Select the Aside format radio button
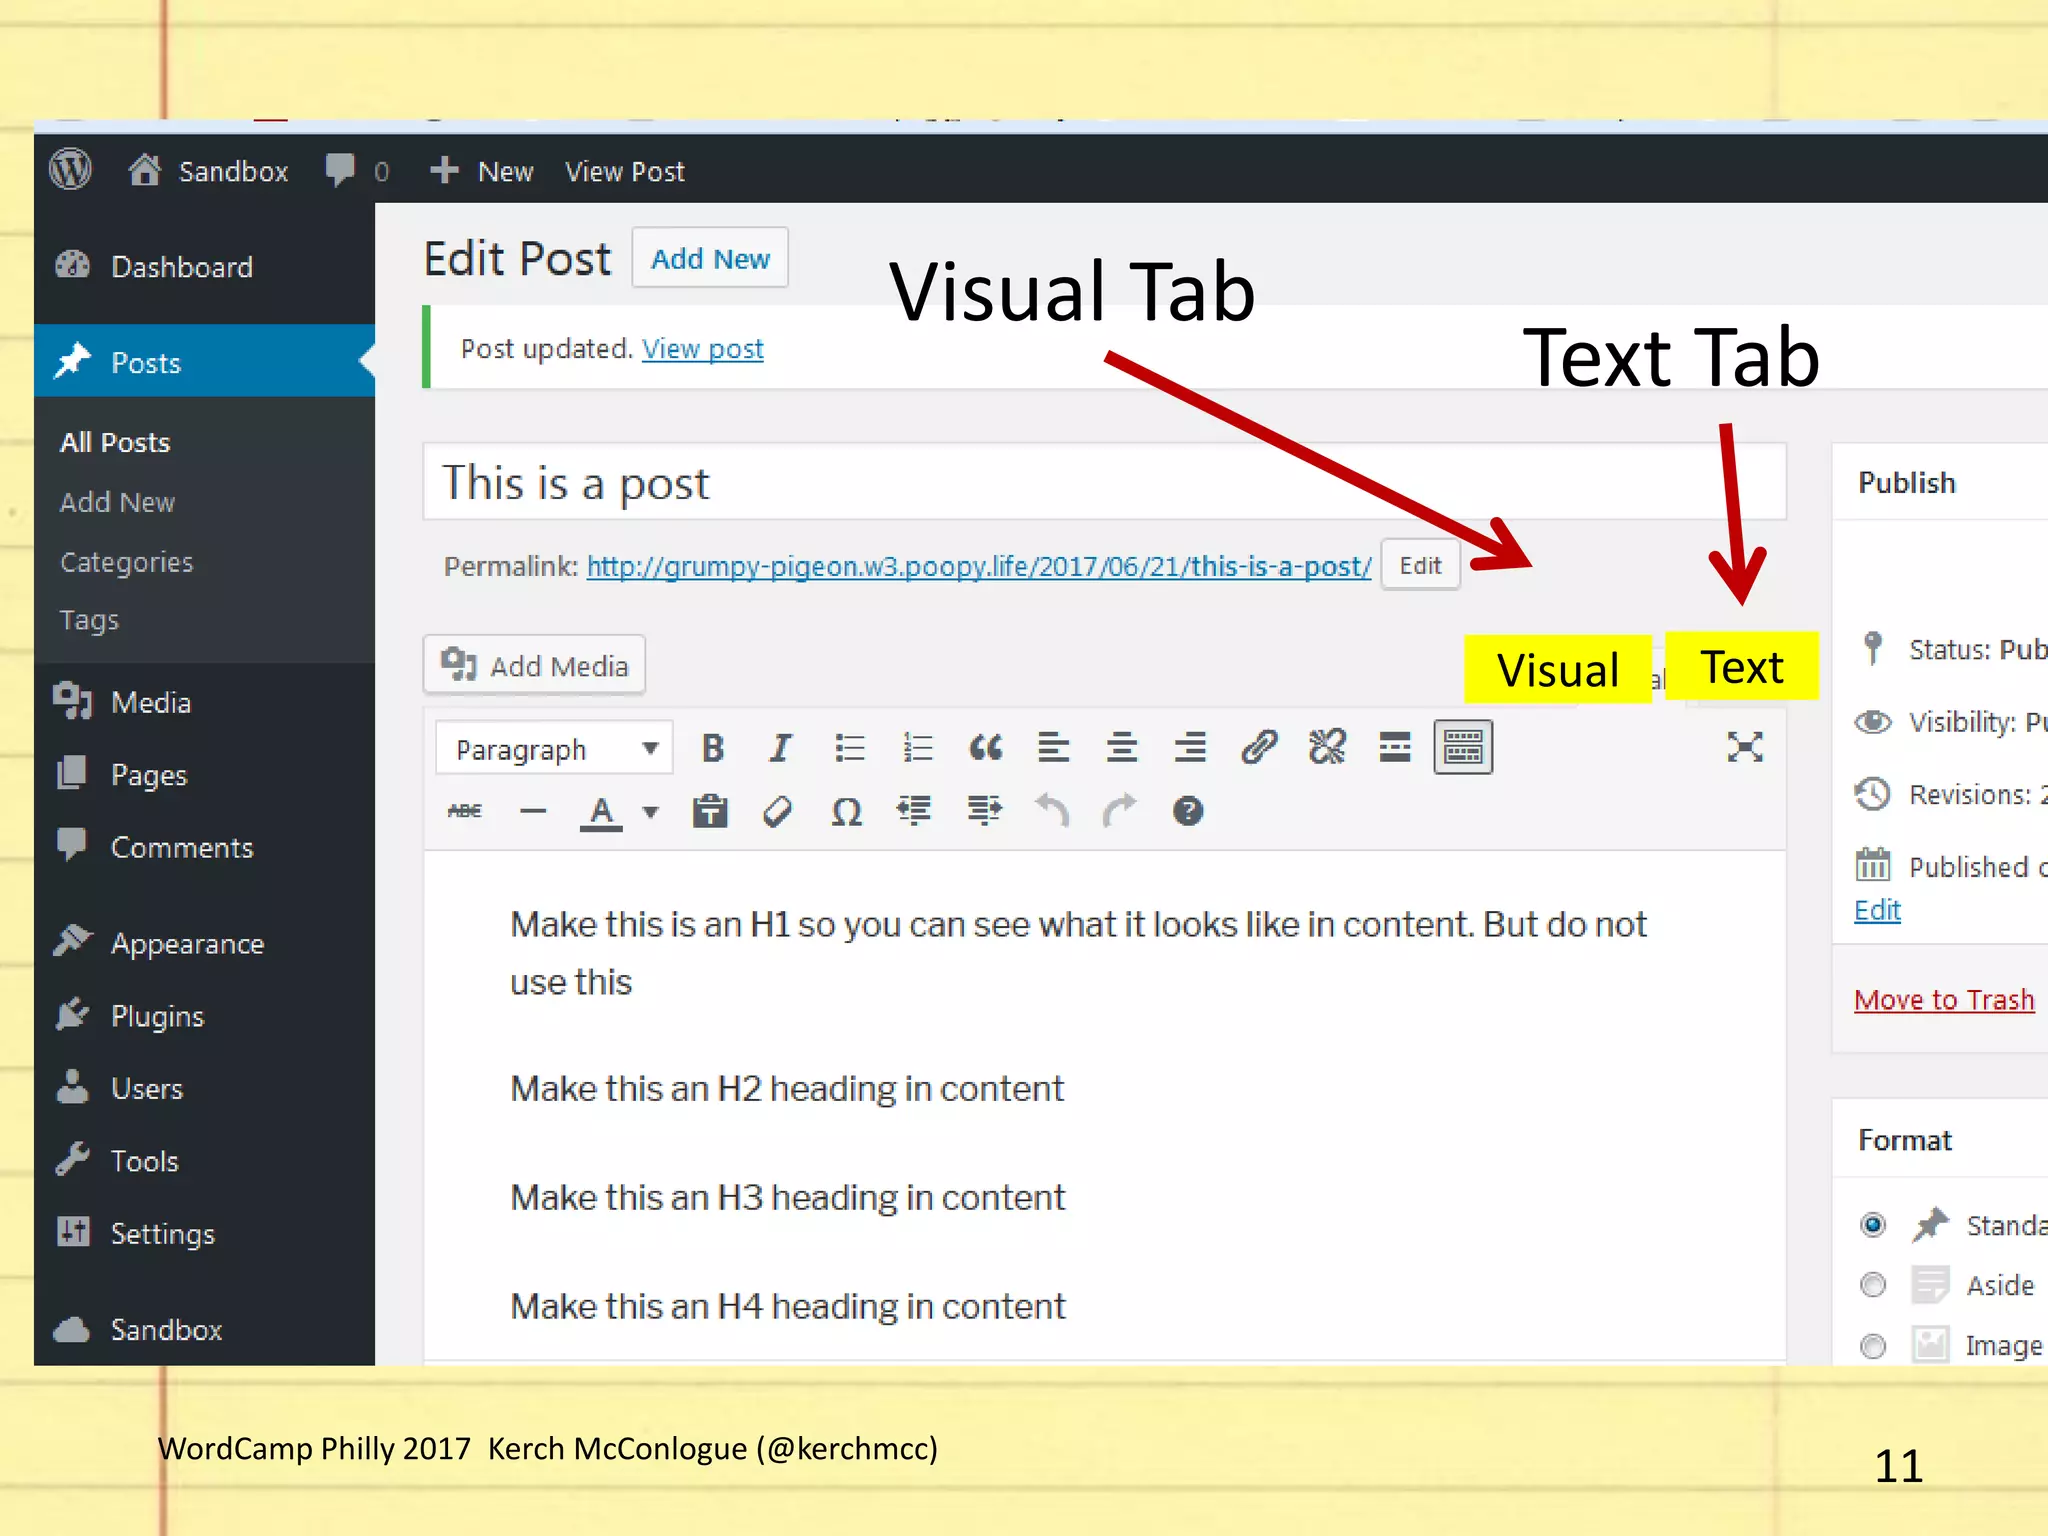 tap(1873, 1285)
